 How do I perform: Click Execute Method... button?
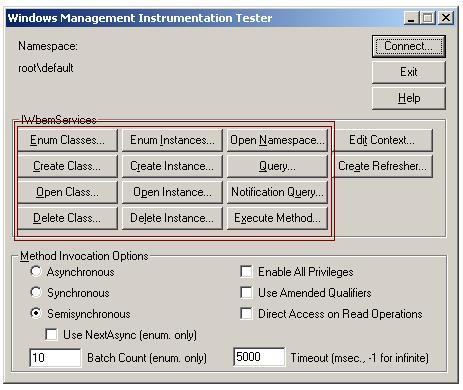[x=277, y=218]
